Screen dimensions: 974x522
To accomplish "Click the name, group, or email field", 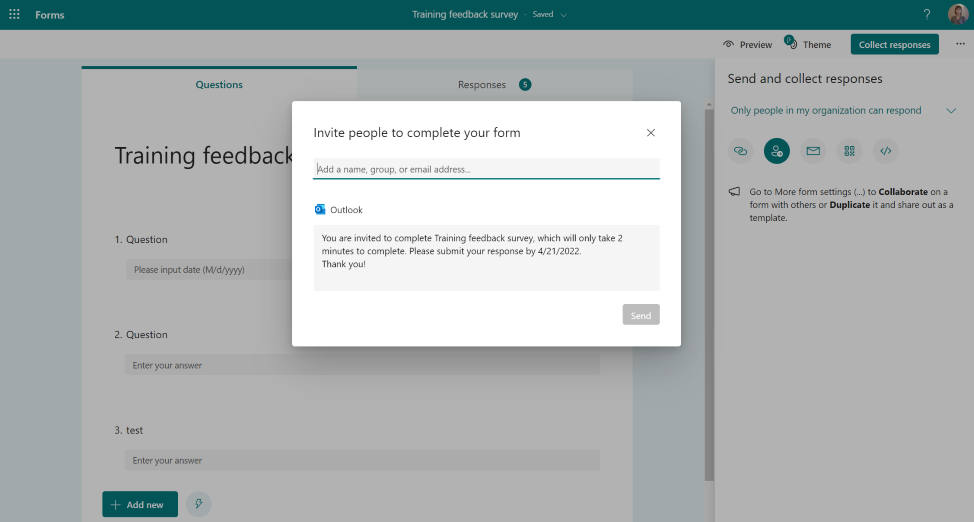I will [x=486, y=169].
